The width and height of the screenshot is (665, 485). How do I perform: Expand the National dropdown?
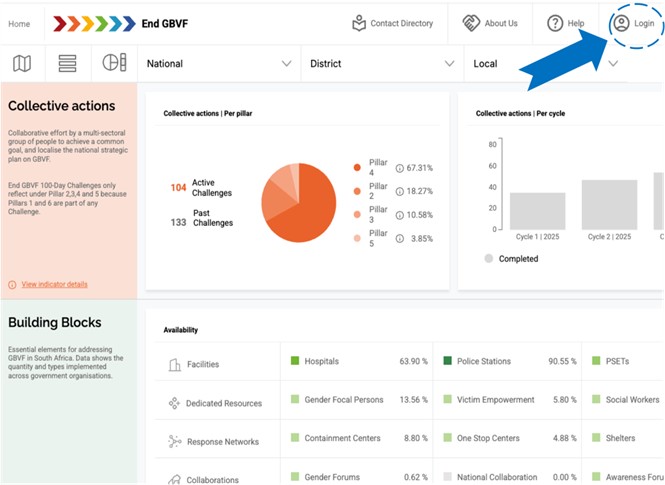(x=219, y=64)
